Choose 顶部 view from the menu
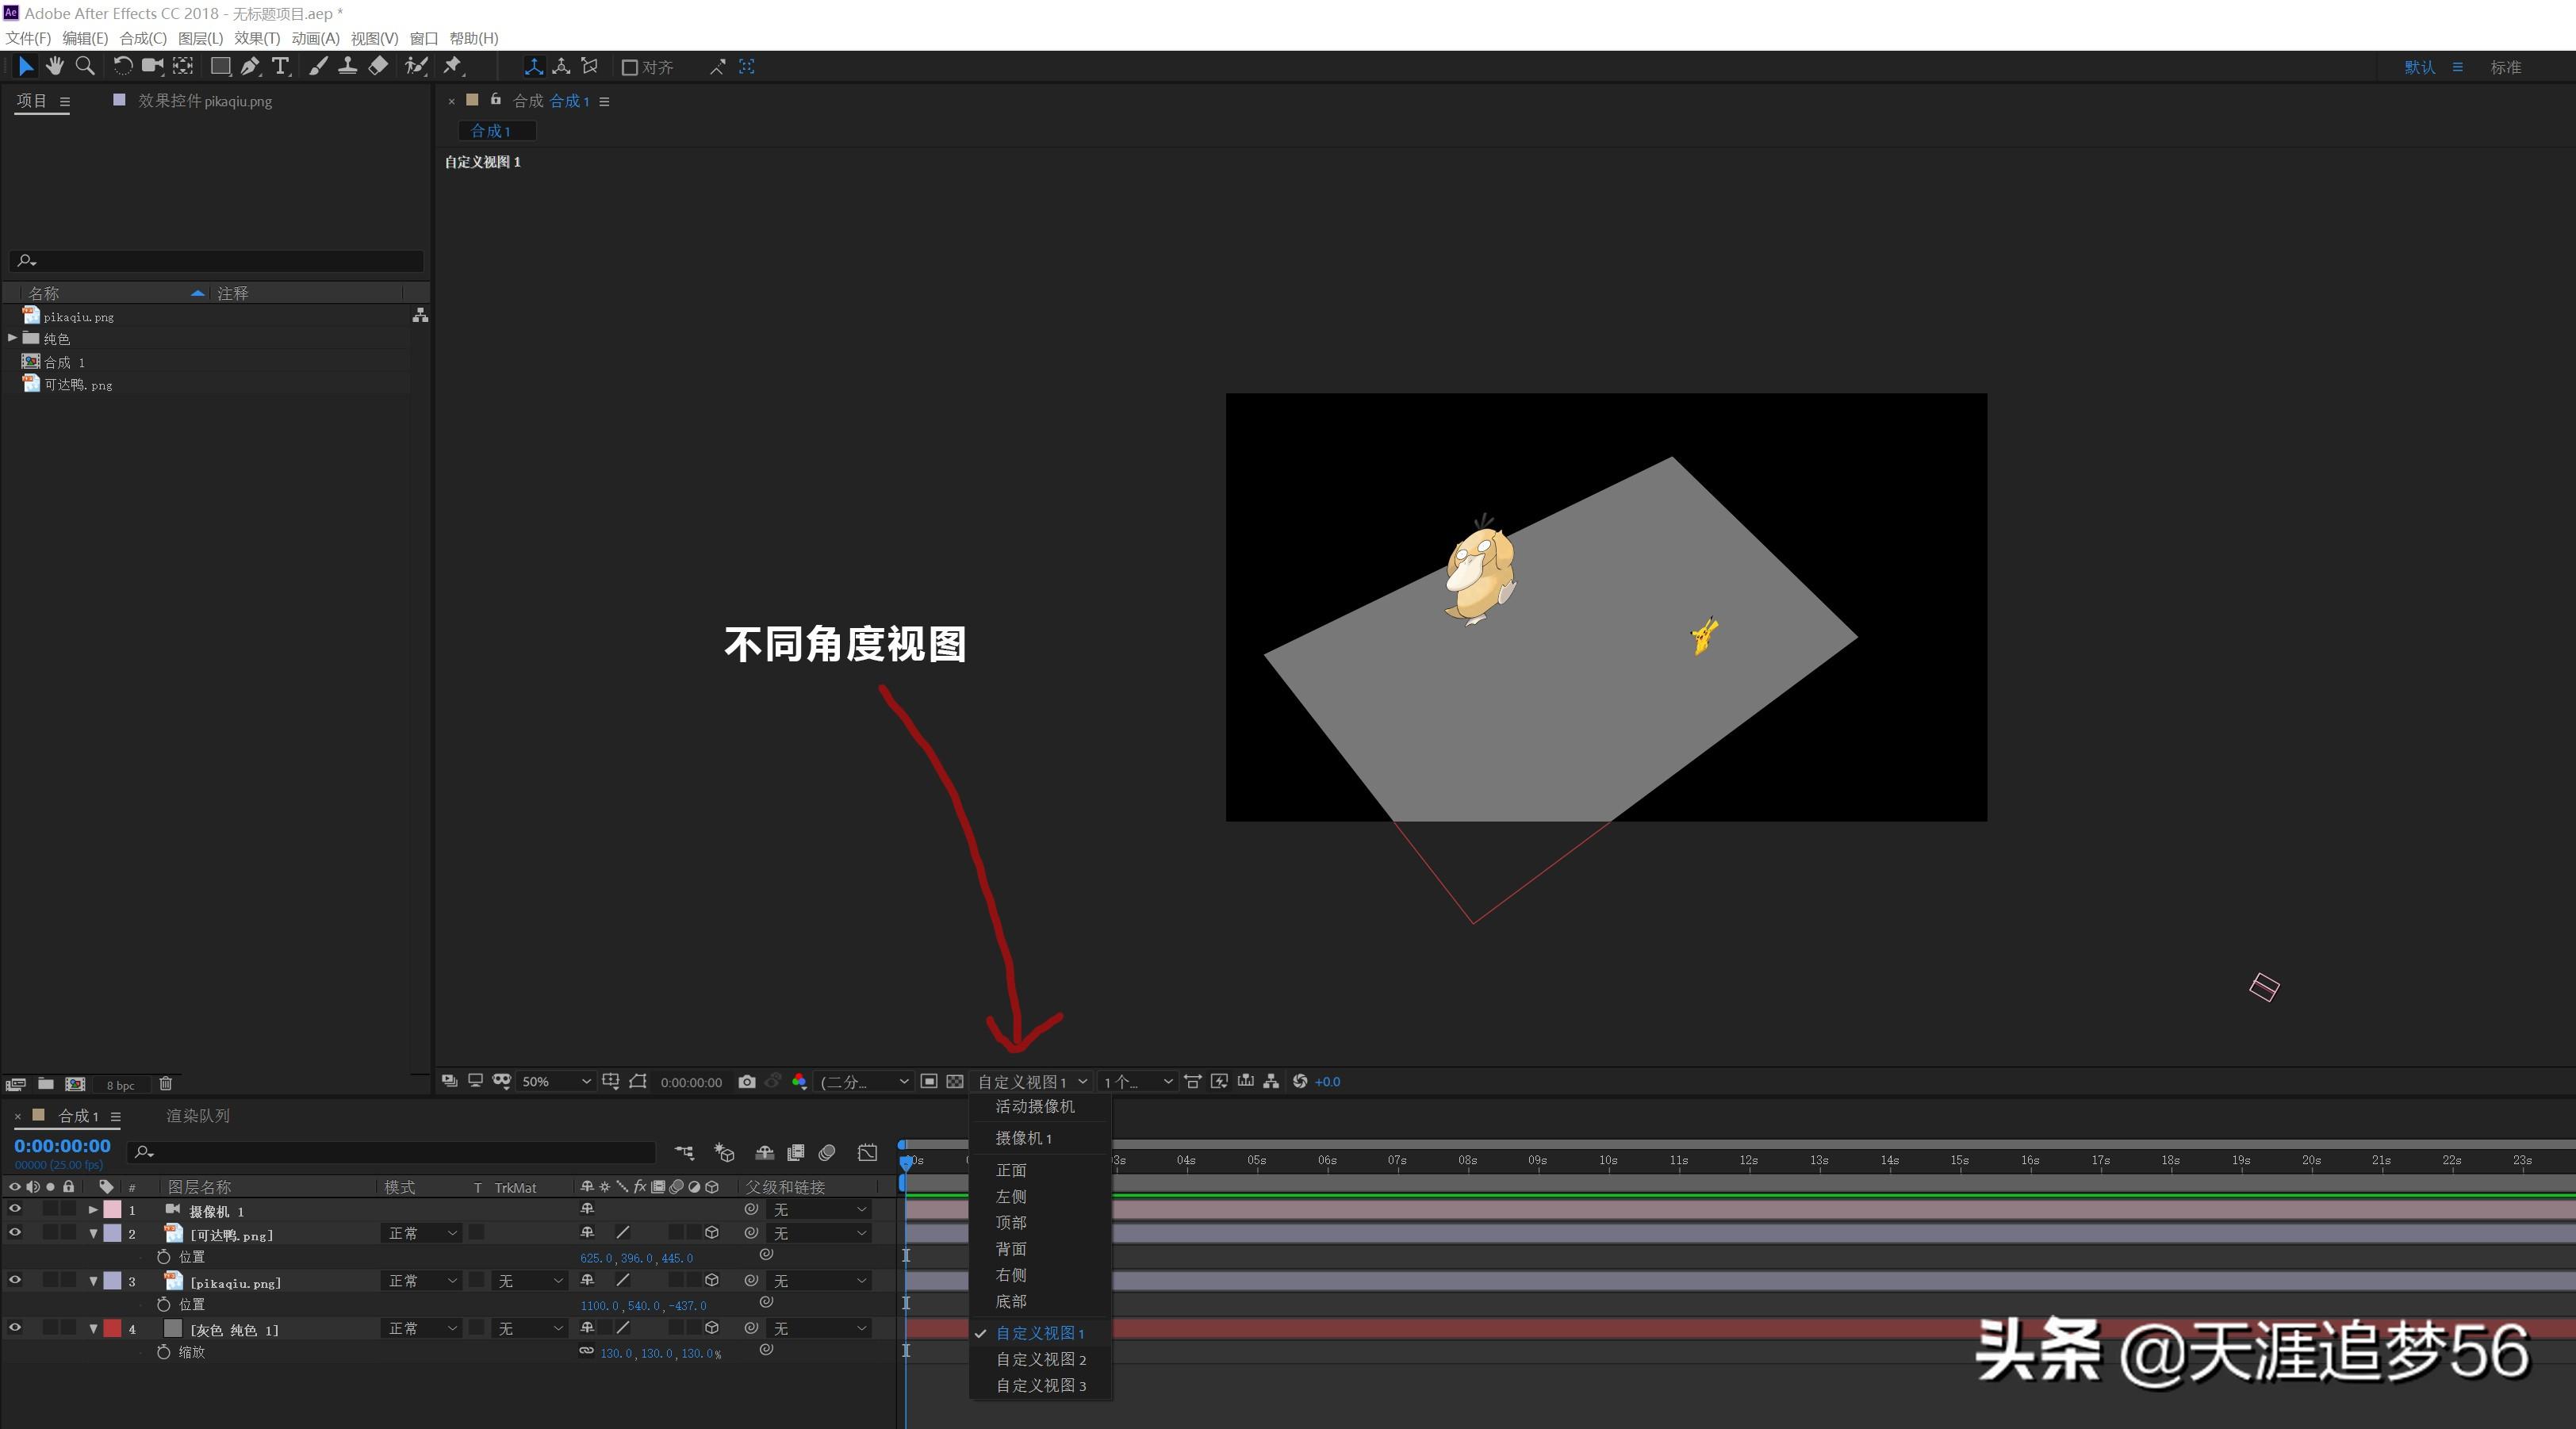Viewport: 2576px width, 1429px height. click(x=1011, y=1222)
